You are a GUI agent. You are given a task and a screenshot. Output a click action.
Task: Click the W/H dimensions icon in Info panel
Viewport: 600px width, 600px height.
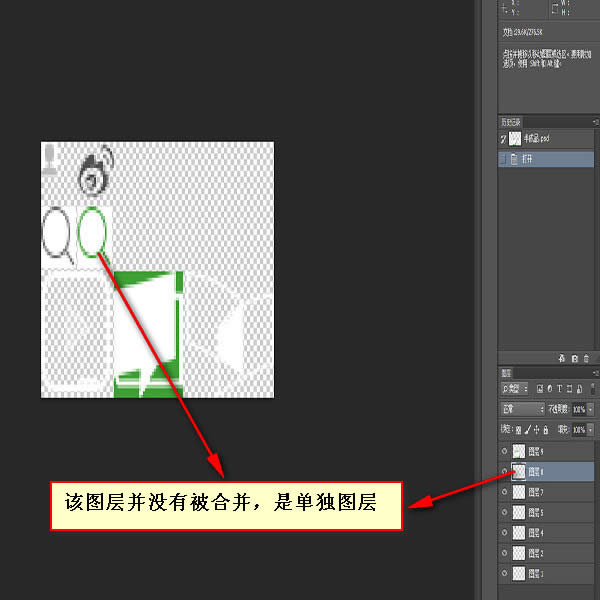pos(555,9)
